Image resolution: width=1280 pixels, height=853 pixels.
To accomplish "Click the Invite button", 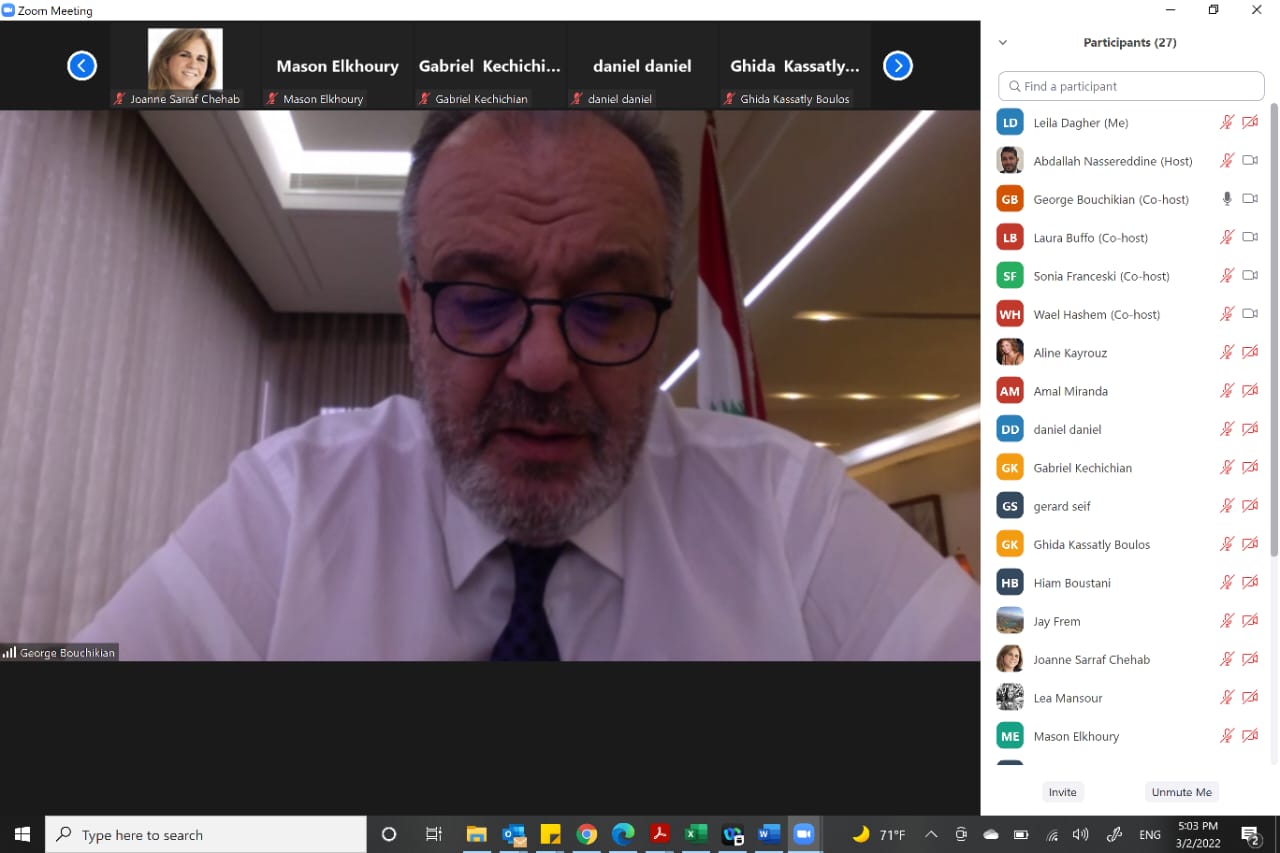I will (1062, 792).
